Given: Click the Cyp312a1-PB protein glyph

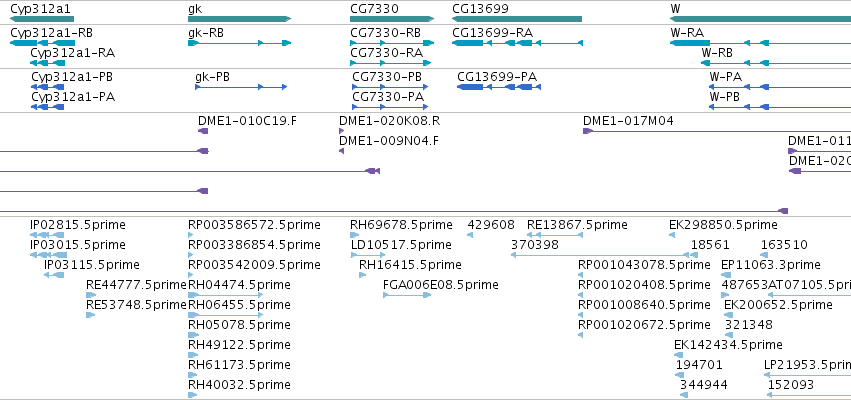Looking at the screenshot, I should click(48, 87).
